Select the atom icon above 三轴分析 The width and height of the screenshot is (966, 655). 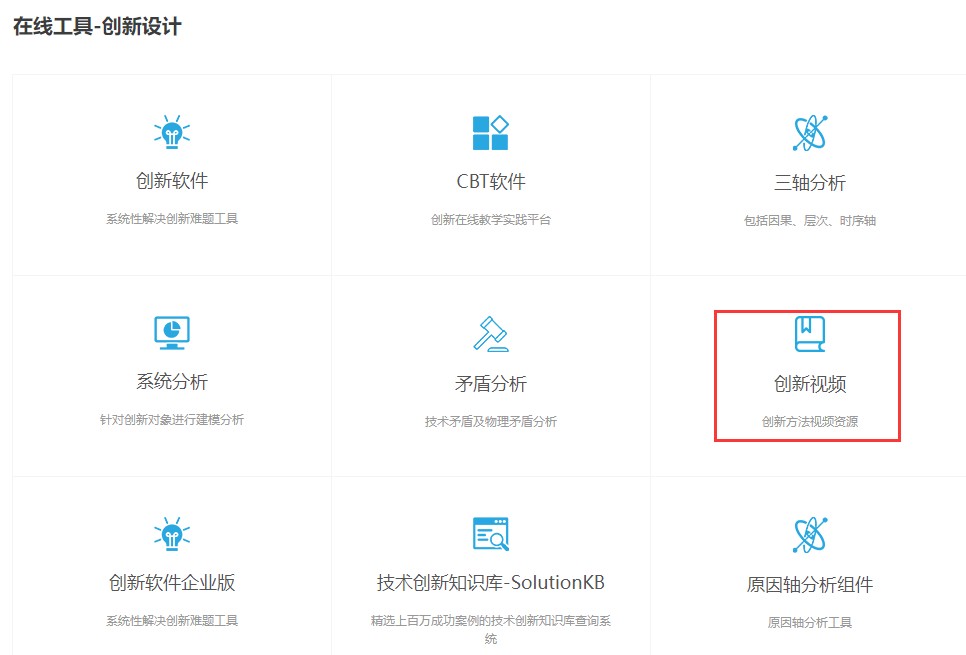[809, 132]
